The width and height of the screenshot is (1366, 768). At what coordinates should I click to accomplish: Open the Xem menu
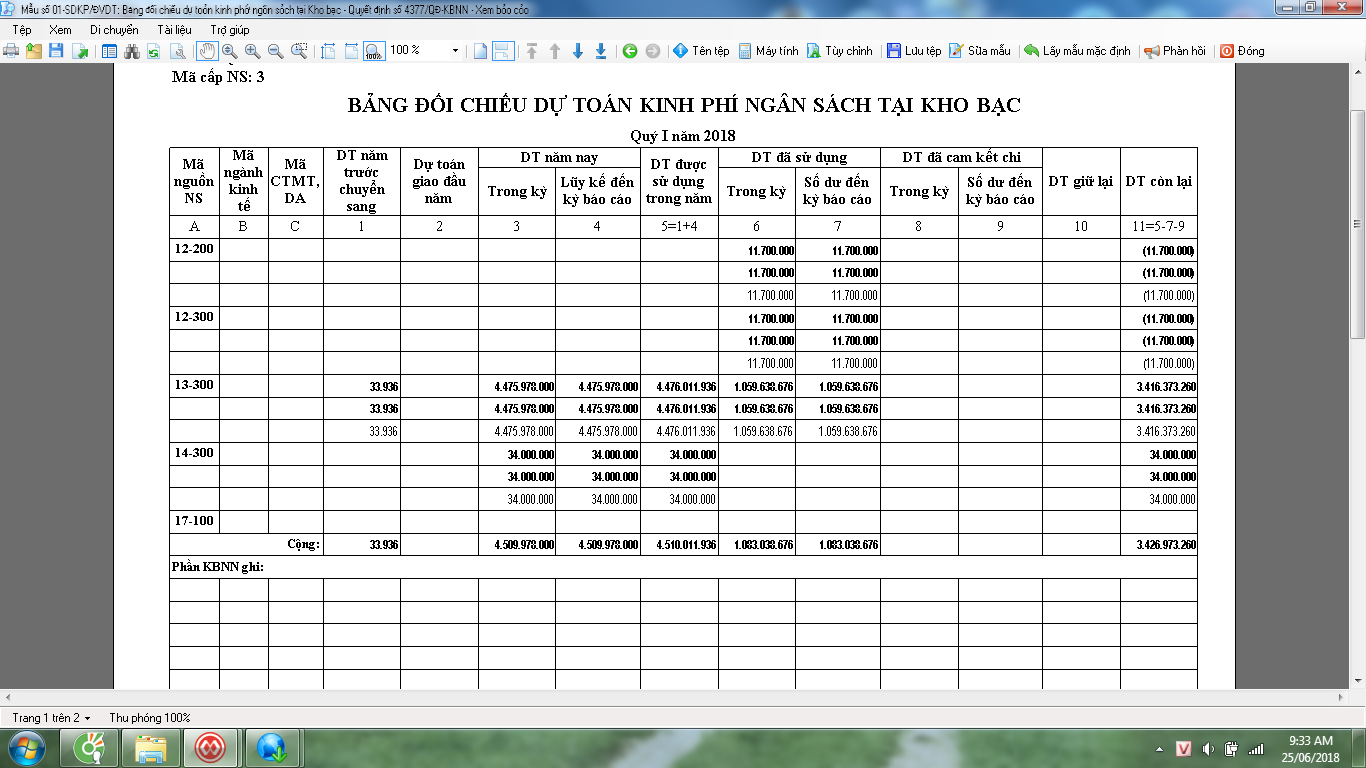coord(60,30)
